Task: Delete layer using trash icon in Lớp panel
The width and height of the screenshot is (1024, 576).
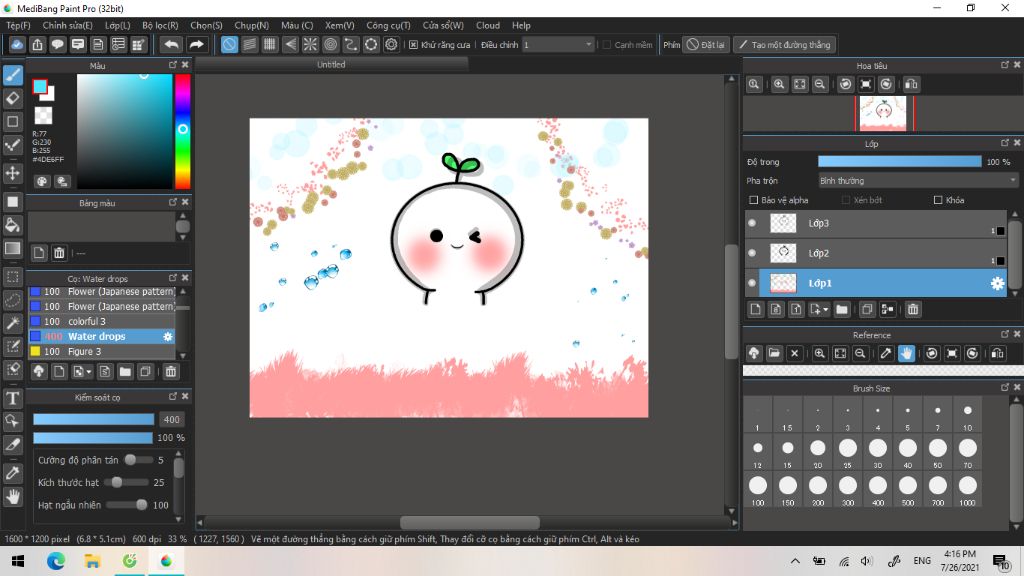Action: [913, 310]
